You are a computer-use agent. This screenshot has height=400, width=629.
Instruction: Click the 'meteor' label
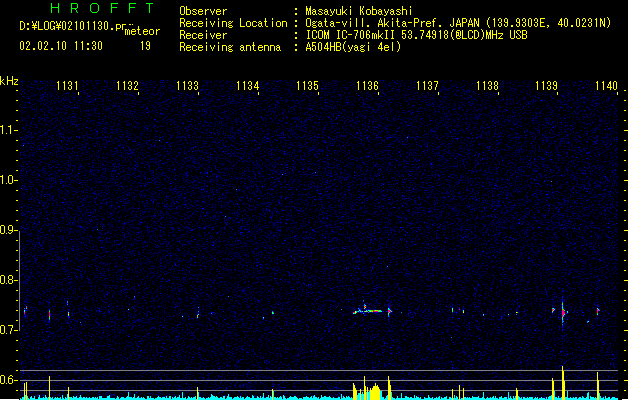tap(142, 31)
